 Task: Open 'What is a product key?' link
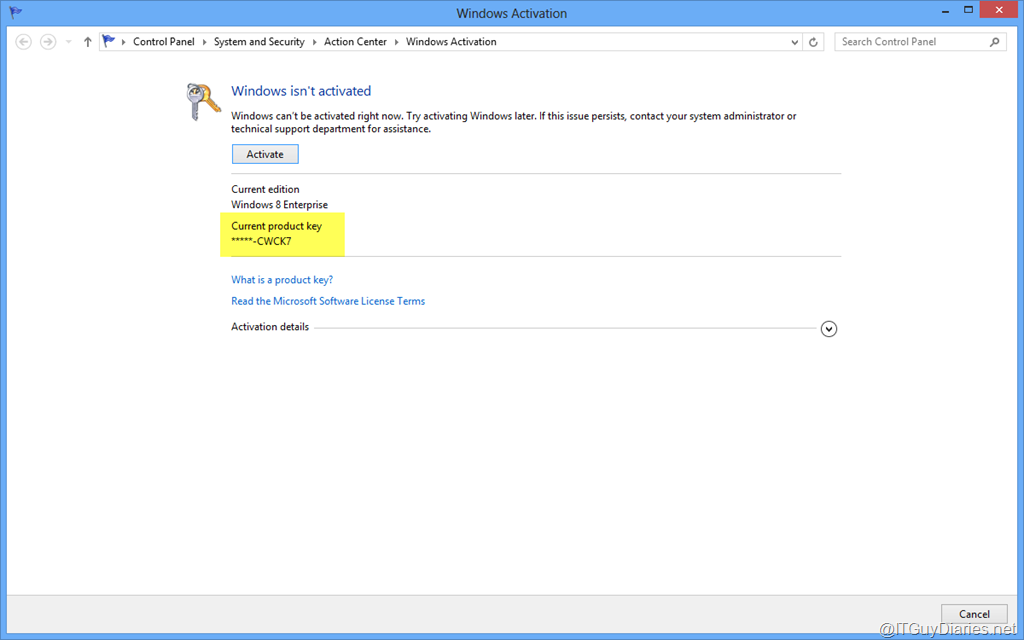[x=282, y=280]
